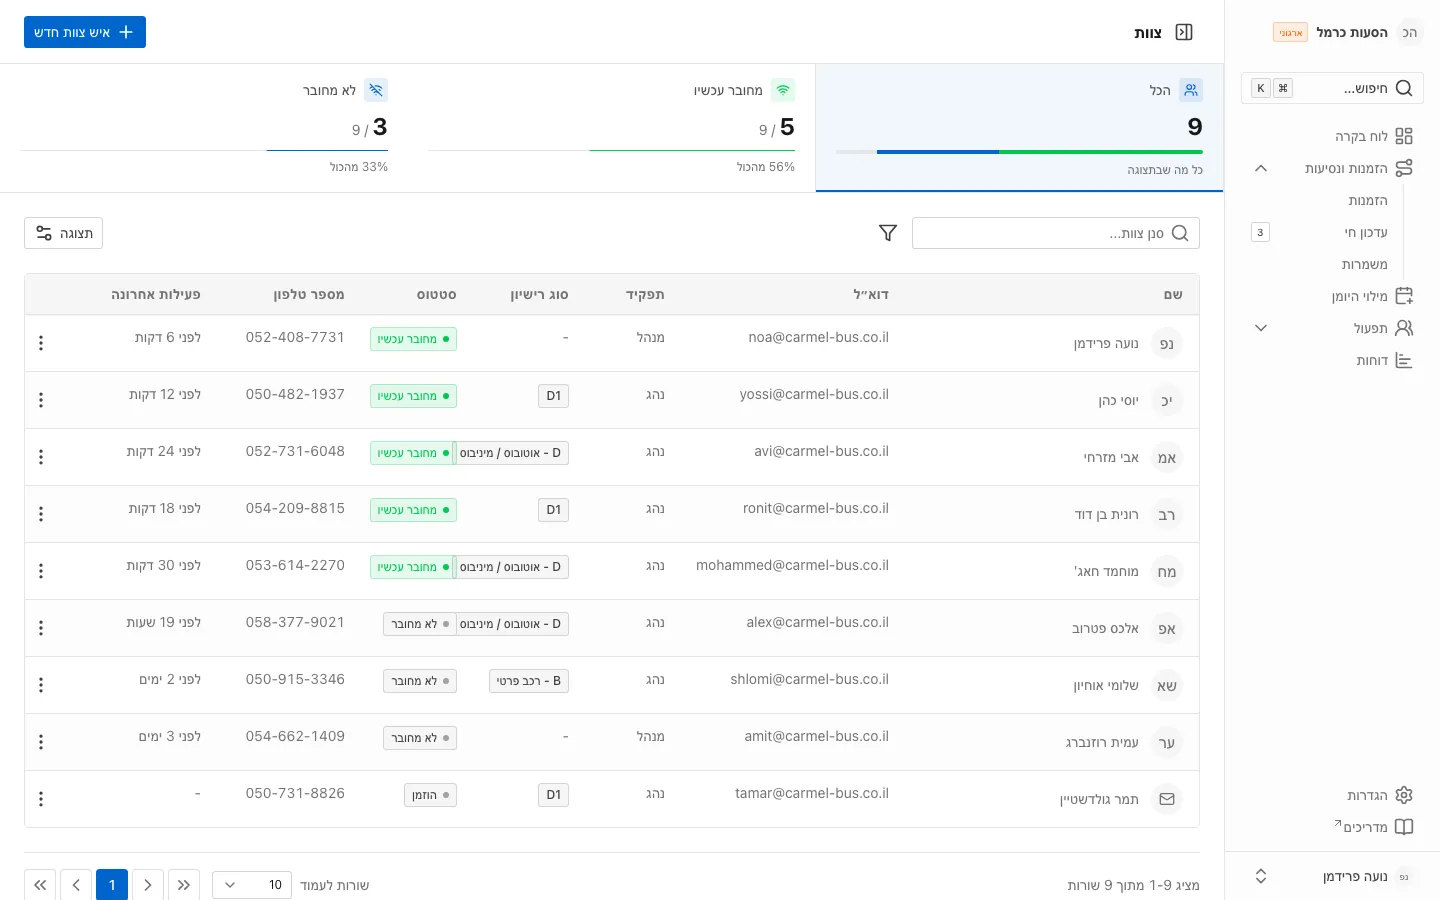Select the הכל summary tab
The image size is (1440, 900).
(x=1020, y=128)
